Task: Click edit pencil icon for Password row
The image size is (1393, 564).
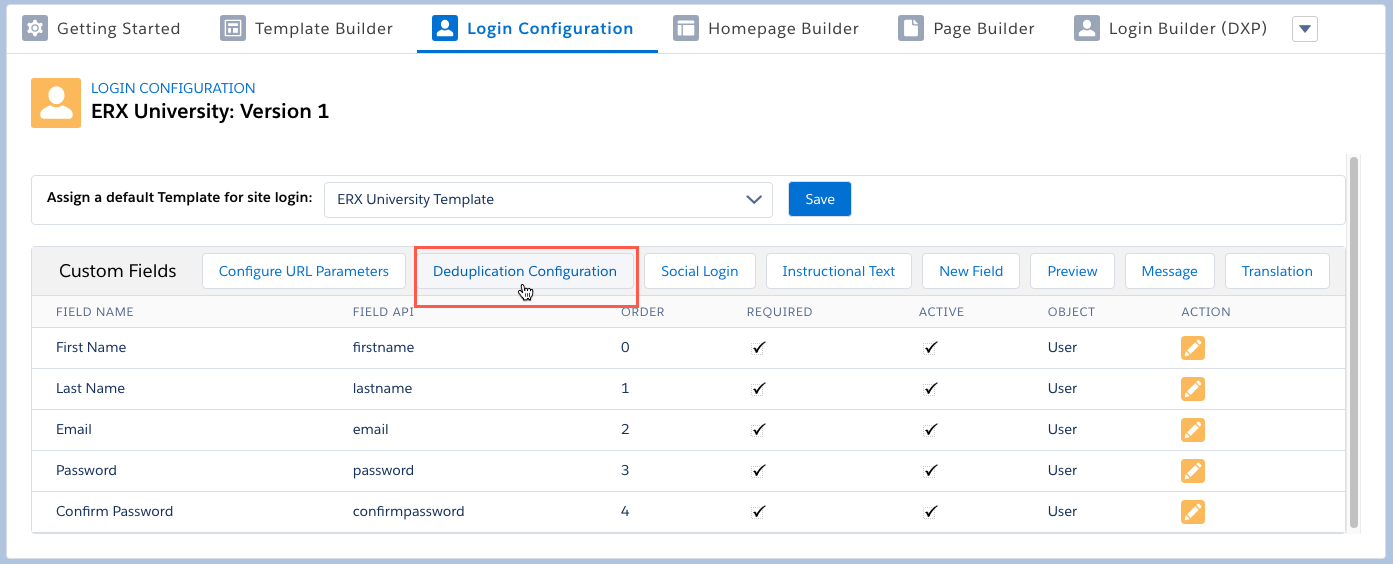Action: point(1192,471)
